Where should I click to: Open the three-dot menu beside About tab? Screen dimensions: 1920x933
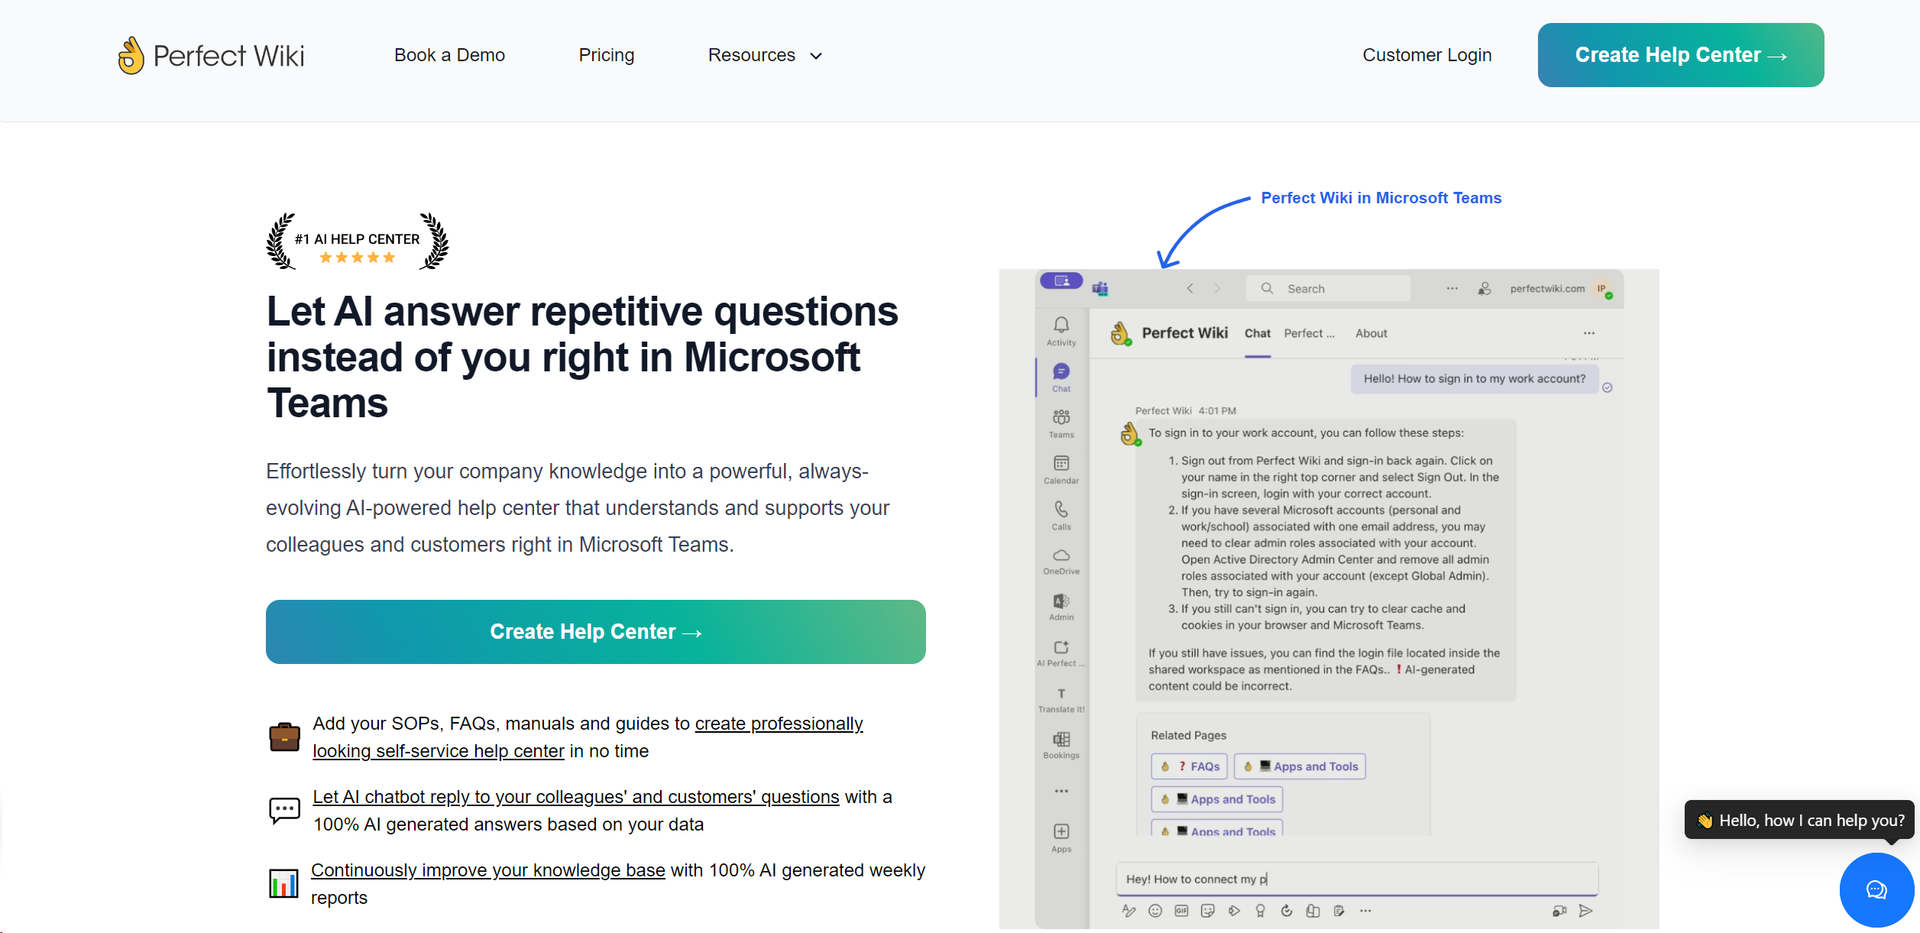click(x=1589, y=333)
